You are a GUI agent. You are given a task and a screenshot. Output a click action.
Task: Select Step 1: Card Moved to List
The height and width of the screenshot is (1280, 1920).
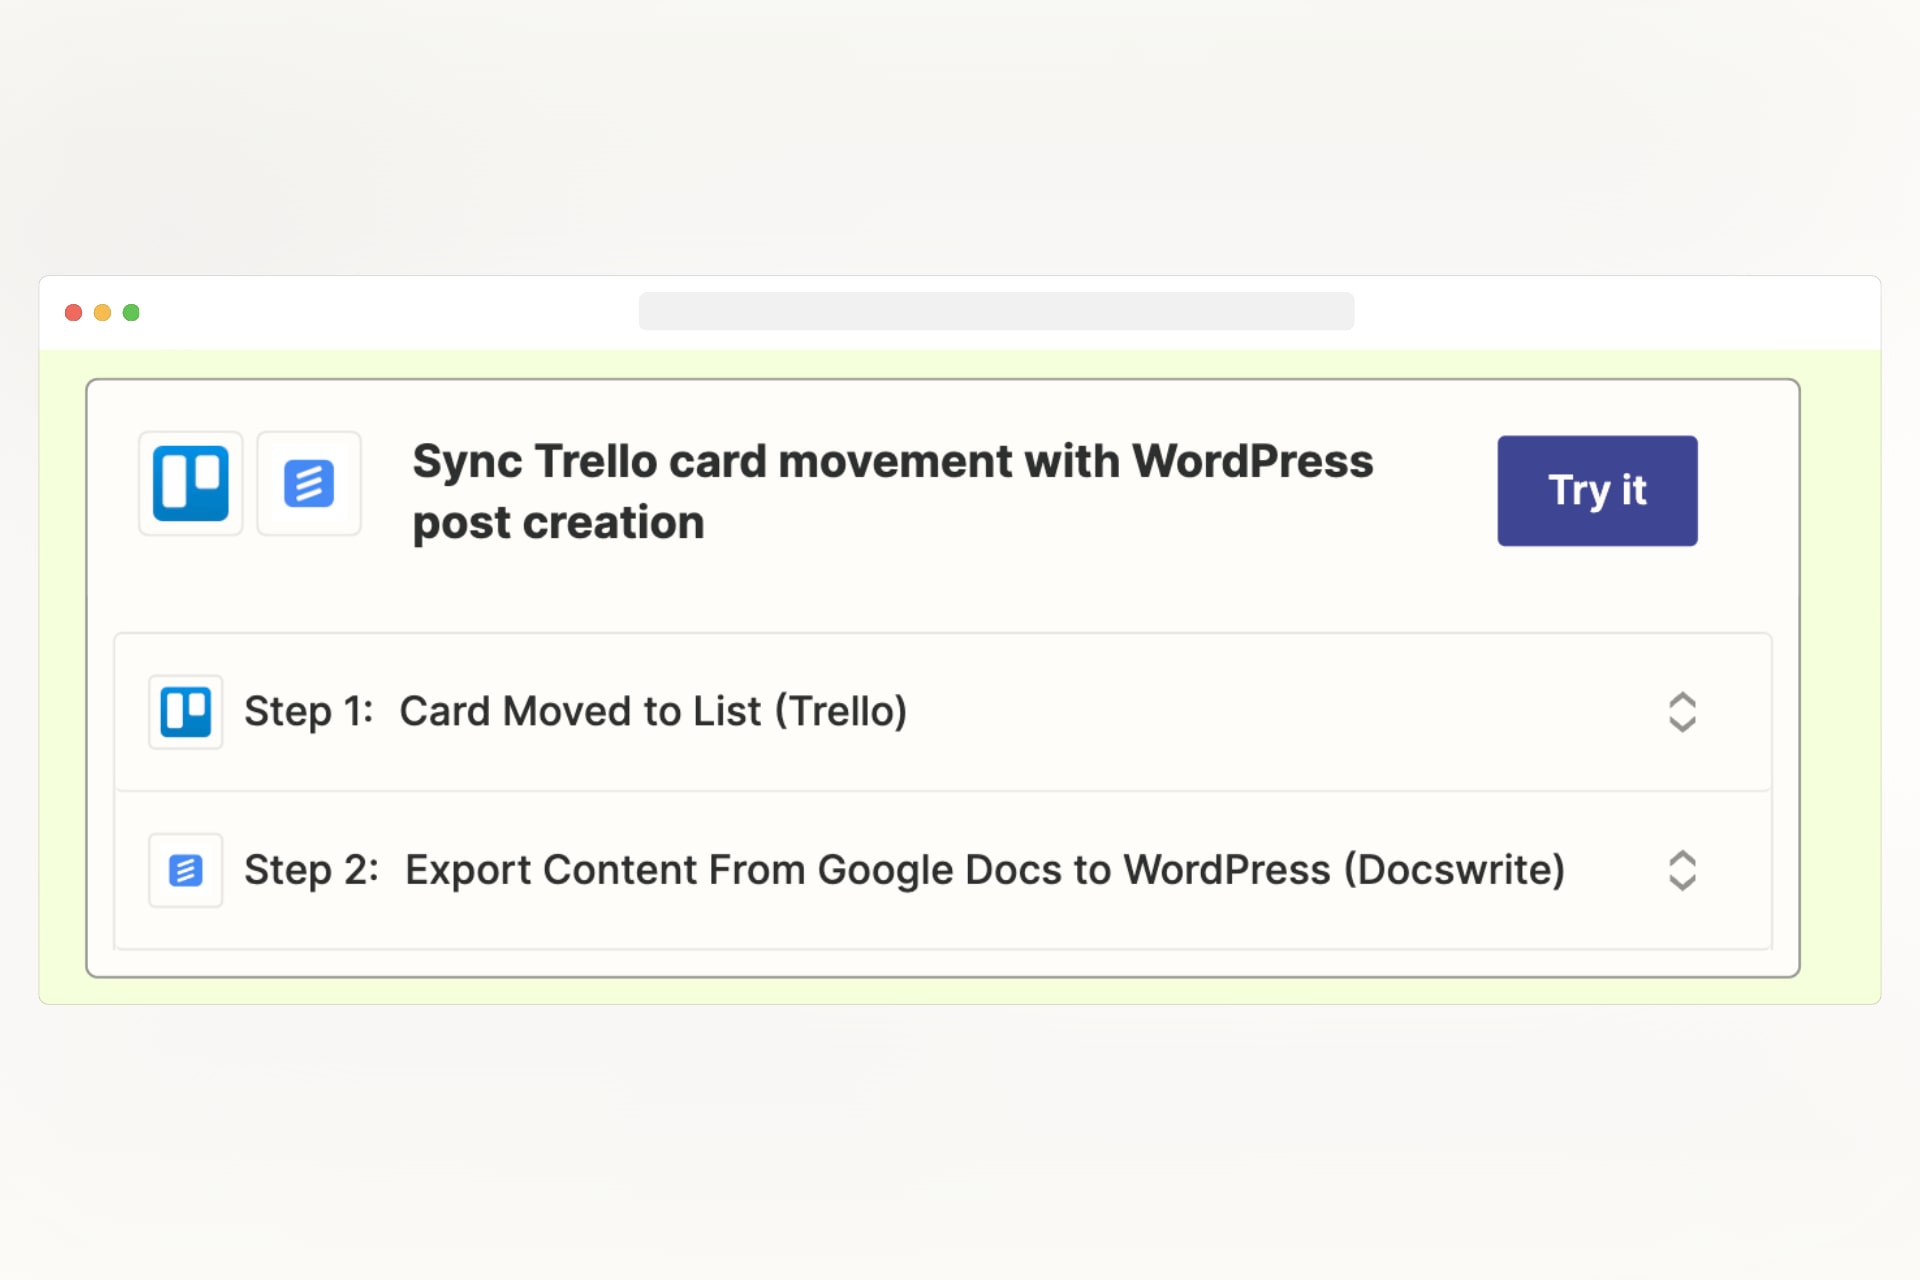pyautogui.click(x=576, y=711)
